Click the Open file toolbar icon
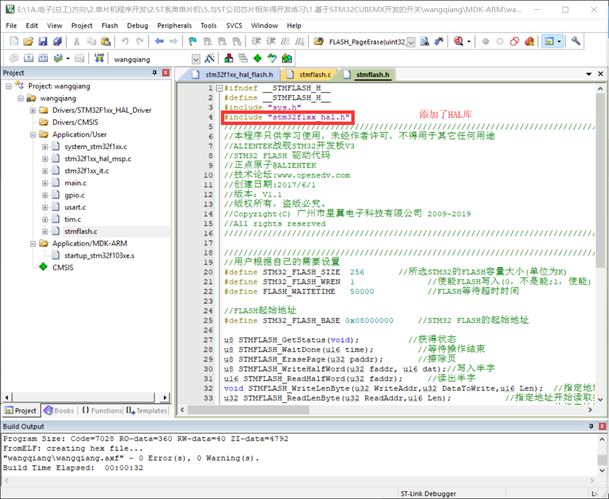609x499 pixels. pos(28,42)
